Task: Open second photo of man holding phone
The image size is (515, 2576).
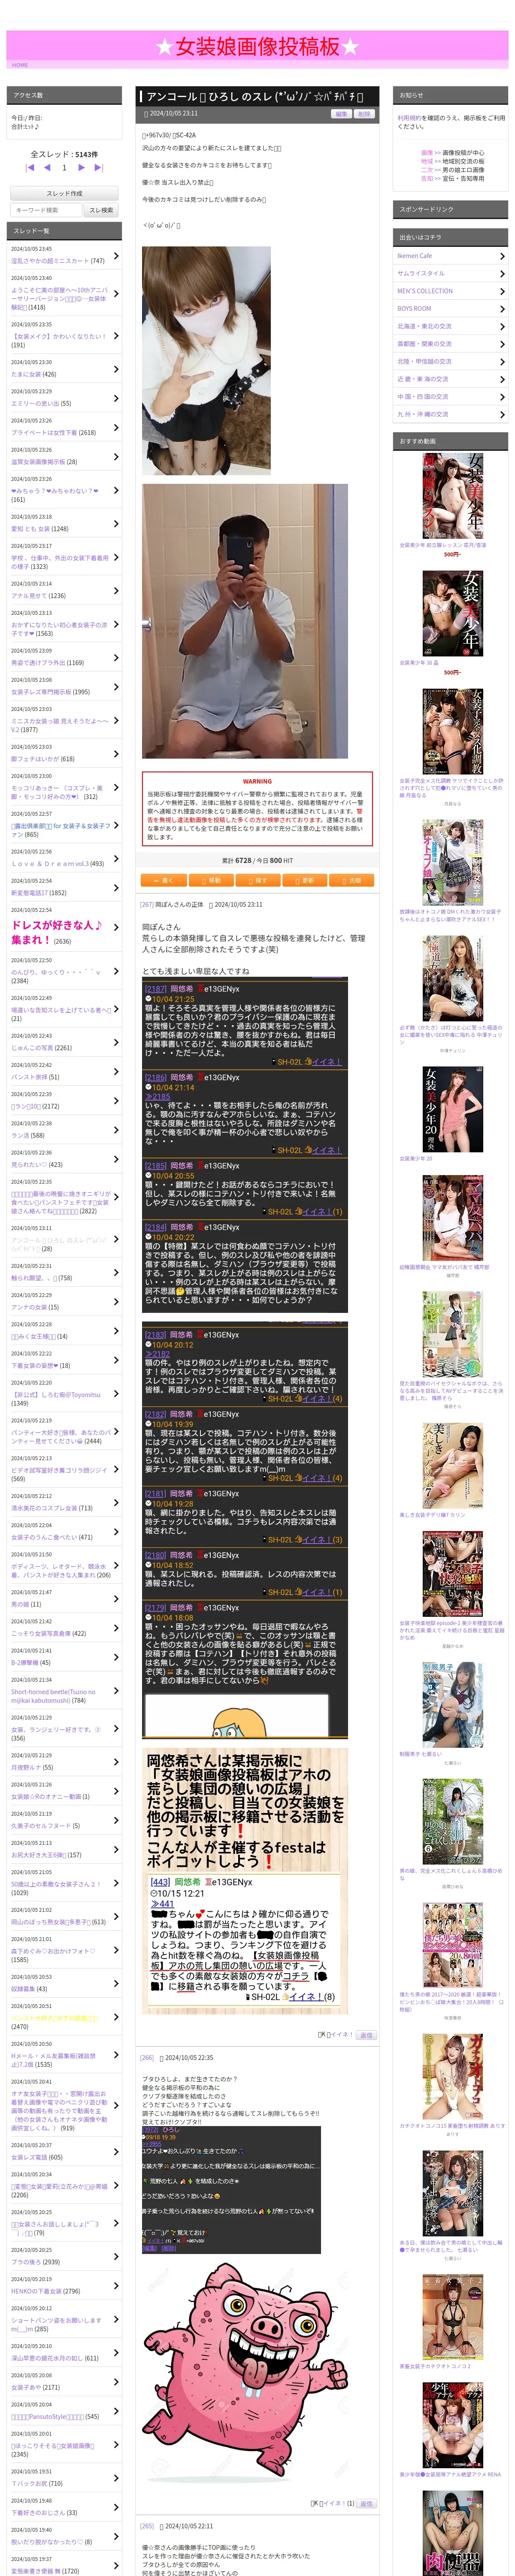Action: tap(245, 620)
